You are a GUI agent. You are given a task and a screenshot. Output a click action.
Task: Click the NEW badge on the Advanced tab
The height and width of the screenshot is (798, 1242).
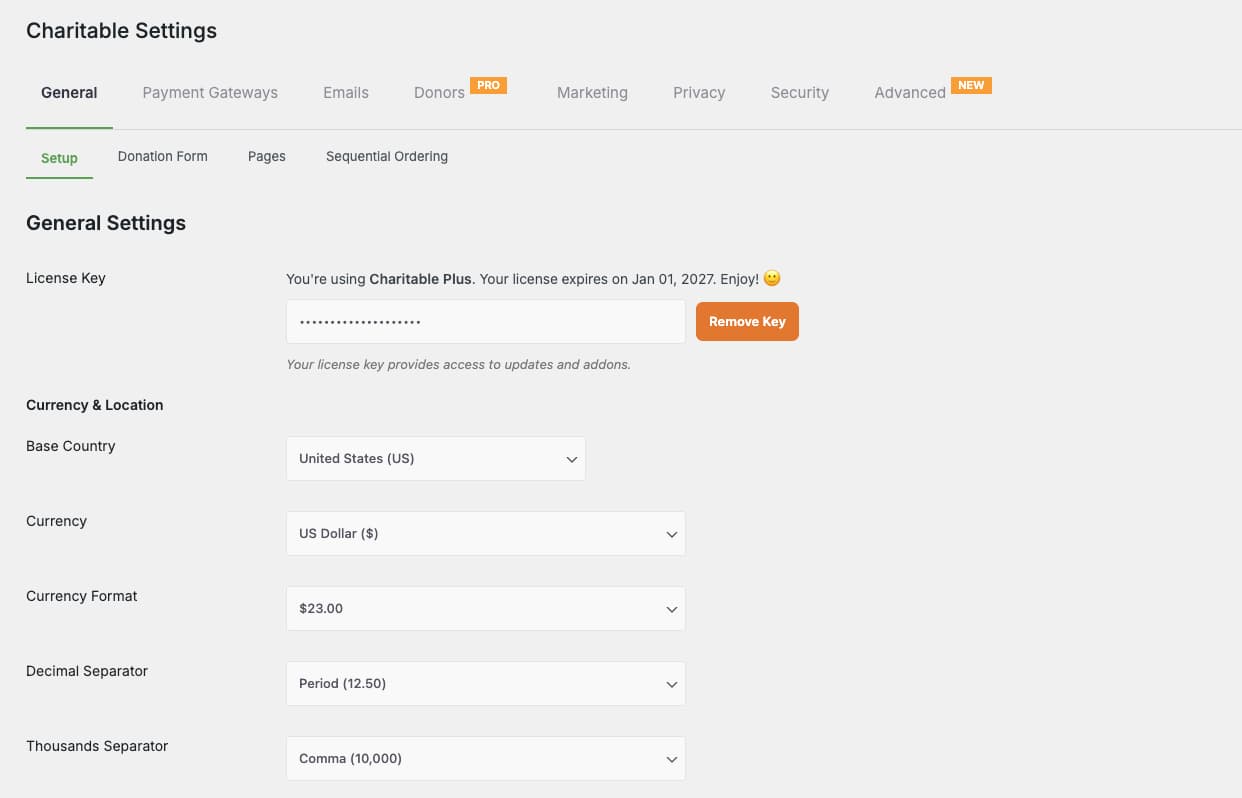point(971,85)
